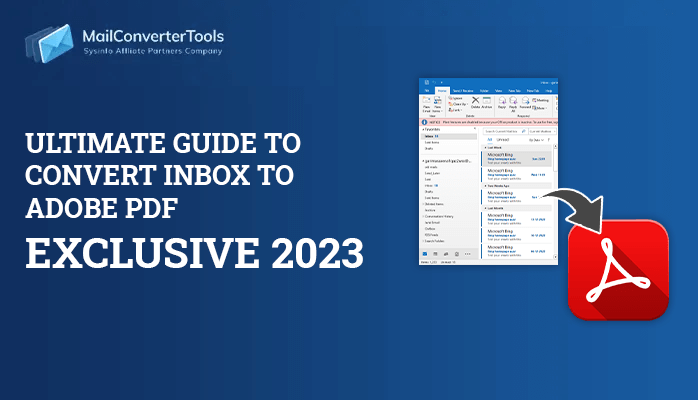Select Inbox under Favorites
This screenshot has width=698, height=400.
click(449, 136)
